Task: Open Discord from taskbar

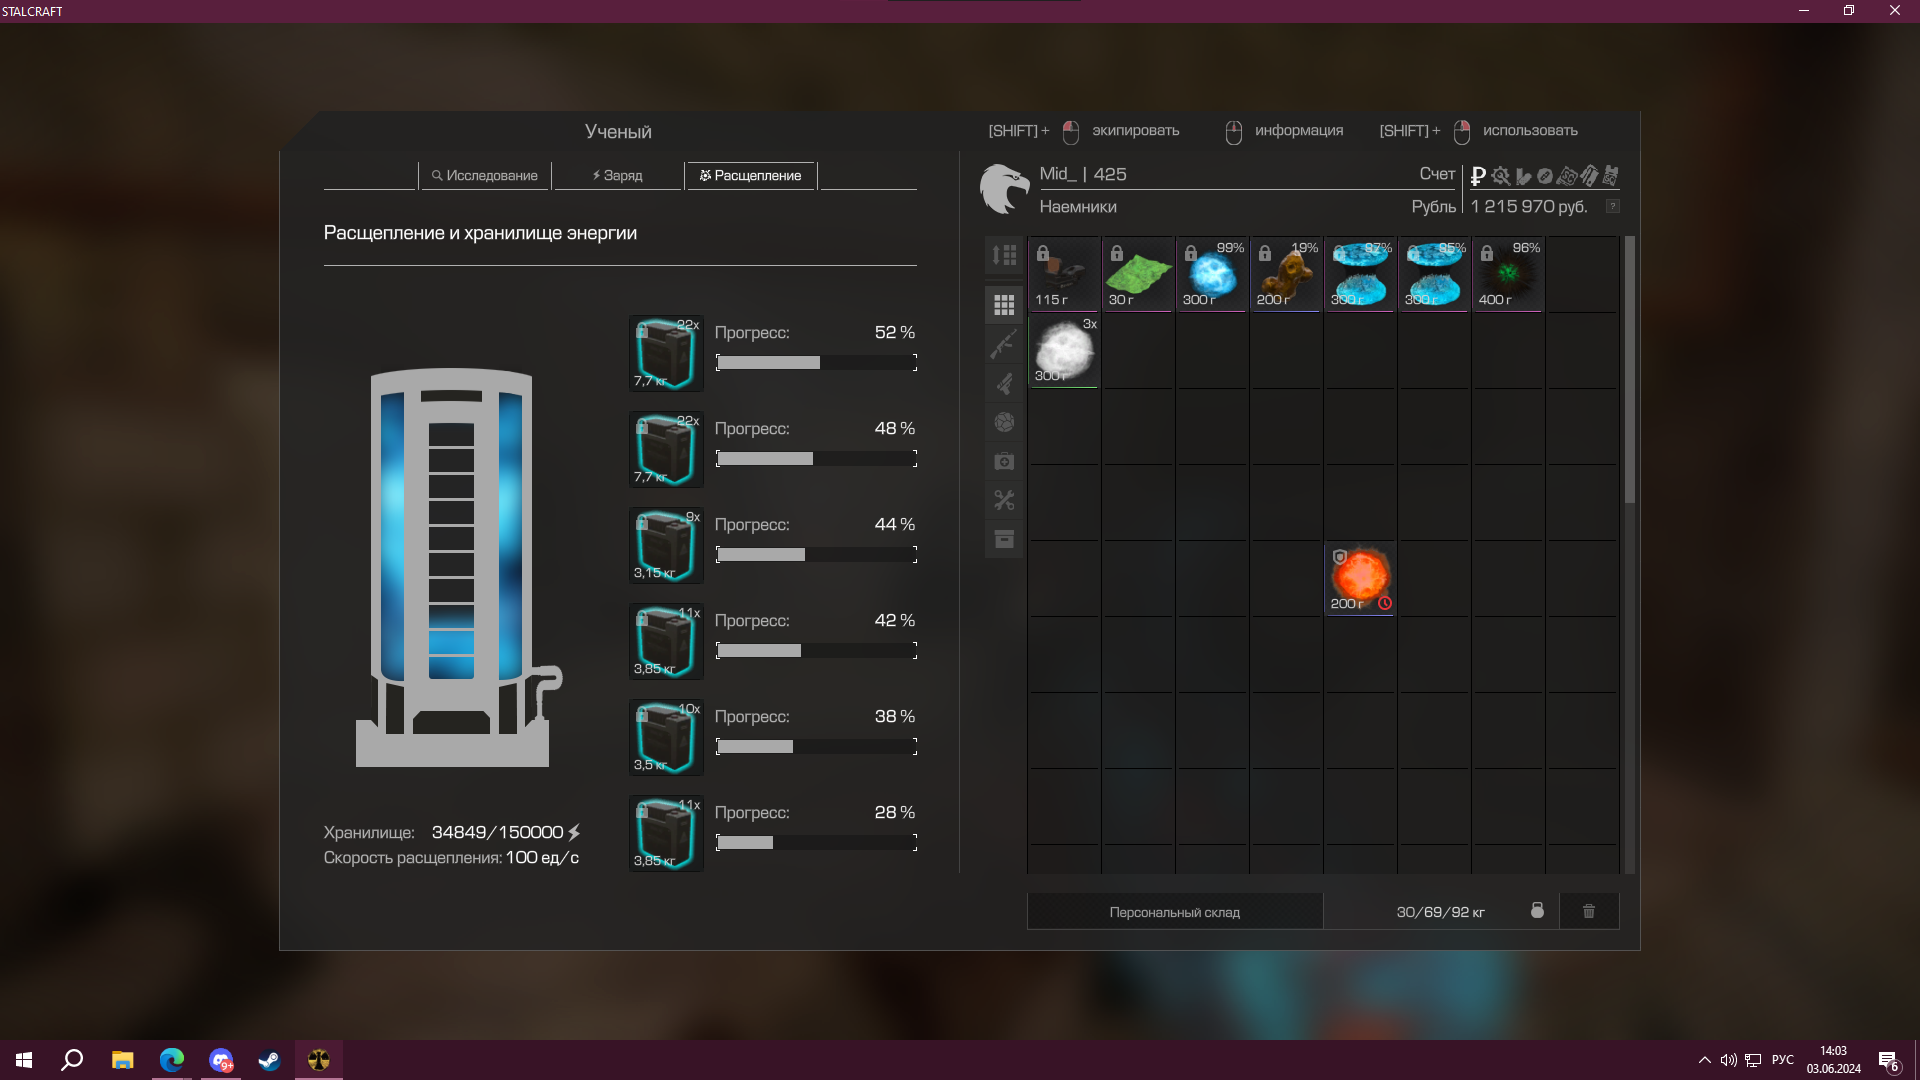Action: [221, 1060]
